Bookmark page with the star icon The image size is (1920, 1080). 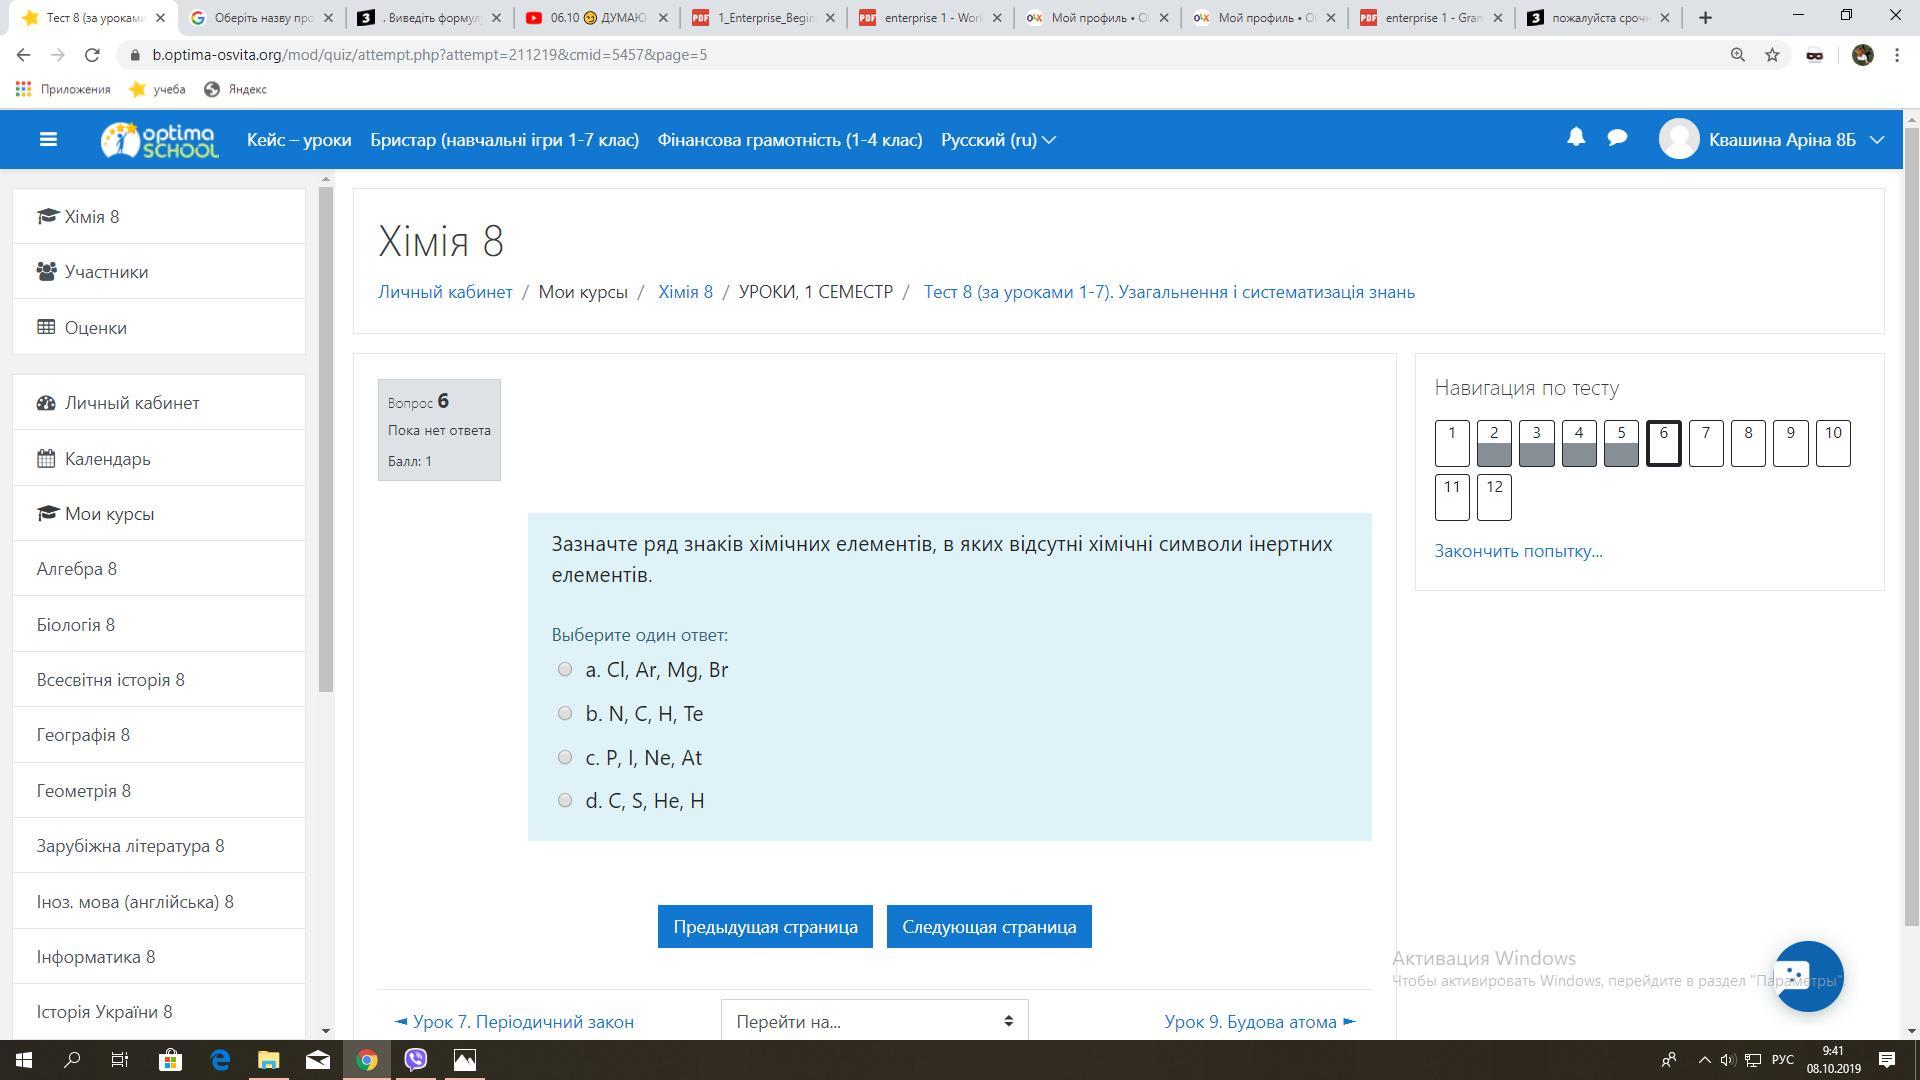point(1772,55)
